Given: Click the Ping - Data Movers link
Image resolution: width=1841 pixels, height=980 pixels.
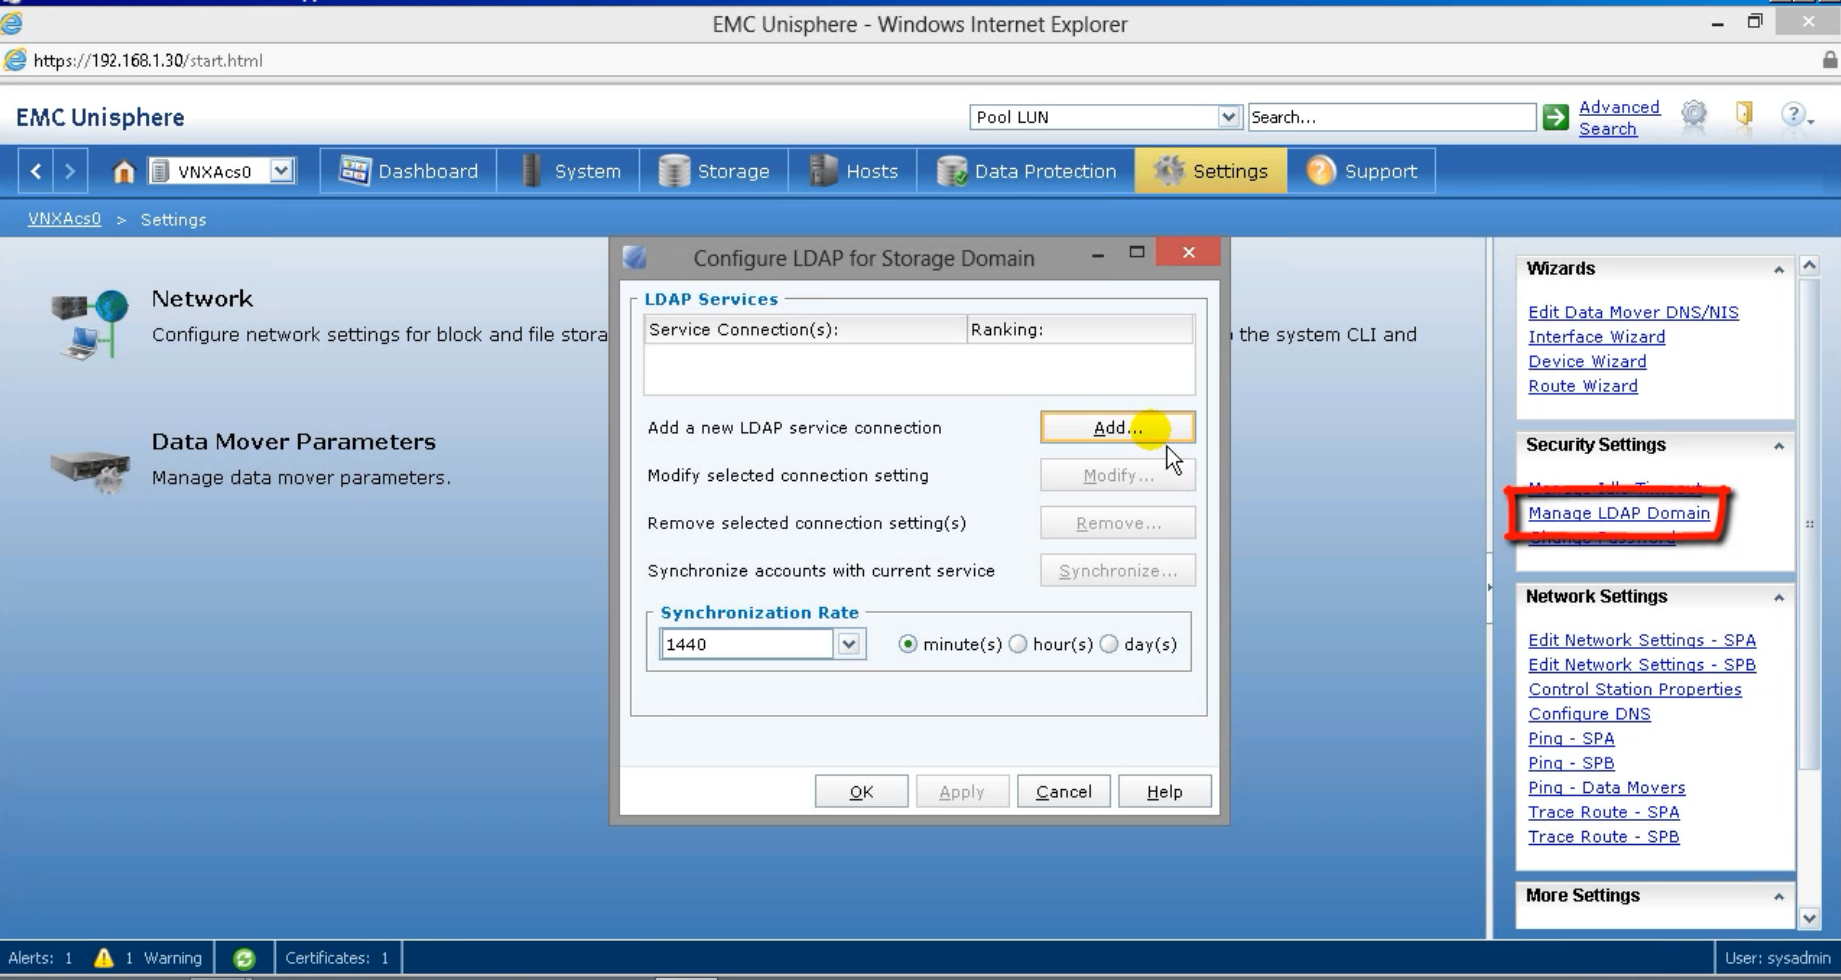Looking at the screenshot, I should click(x=1606, y=788).
